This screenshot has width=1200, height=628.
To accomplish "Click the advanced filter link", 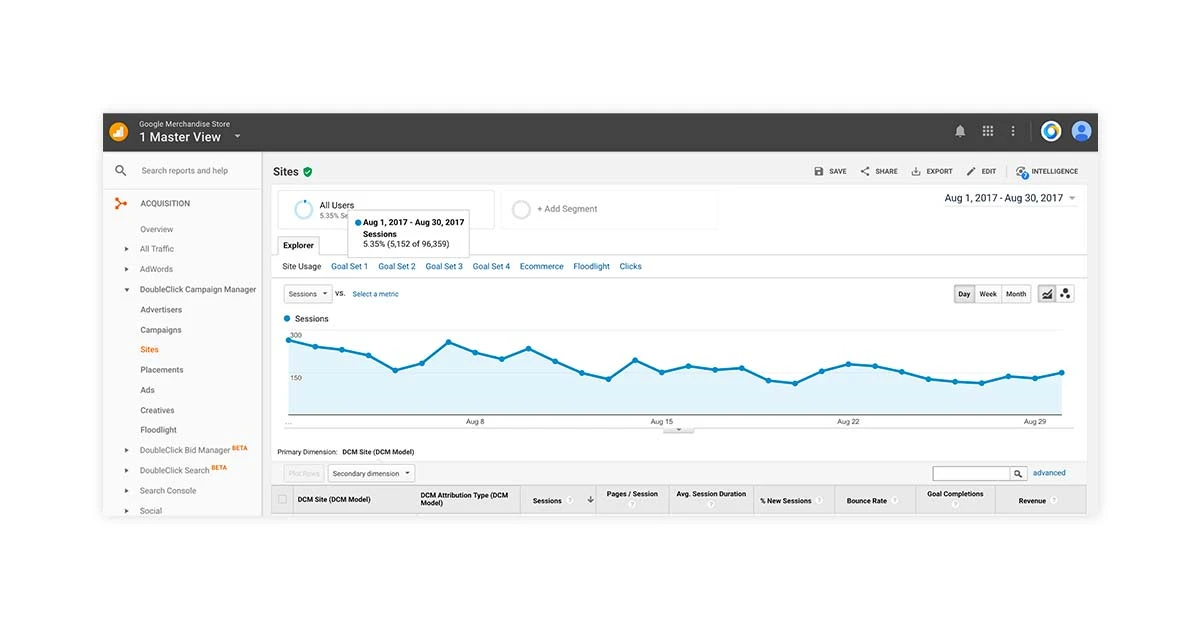I will [1049, 472].
